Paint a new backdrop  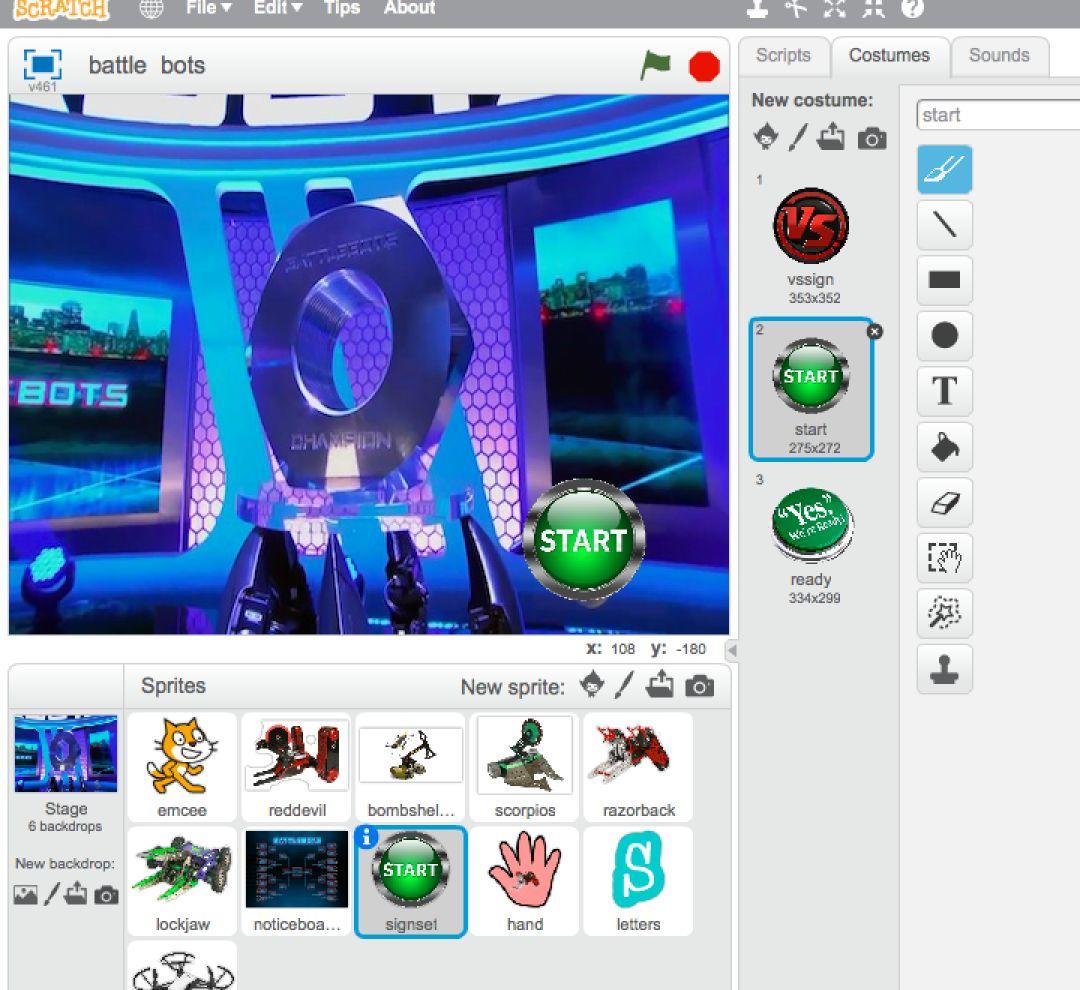coord(52,894)
